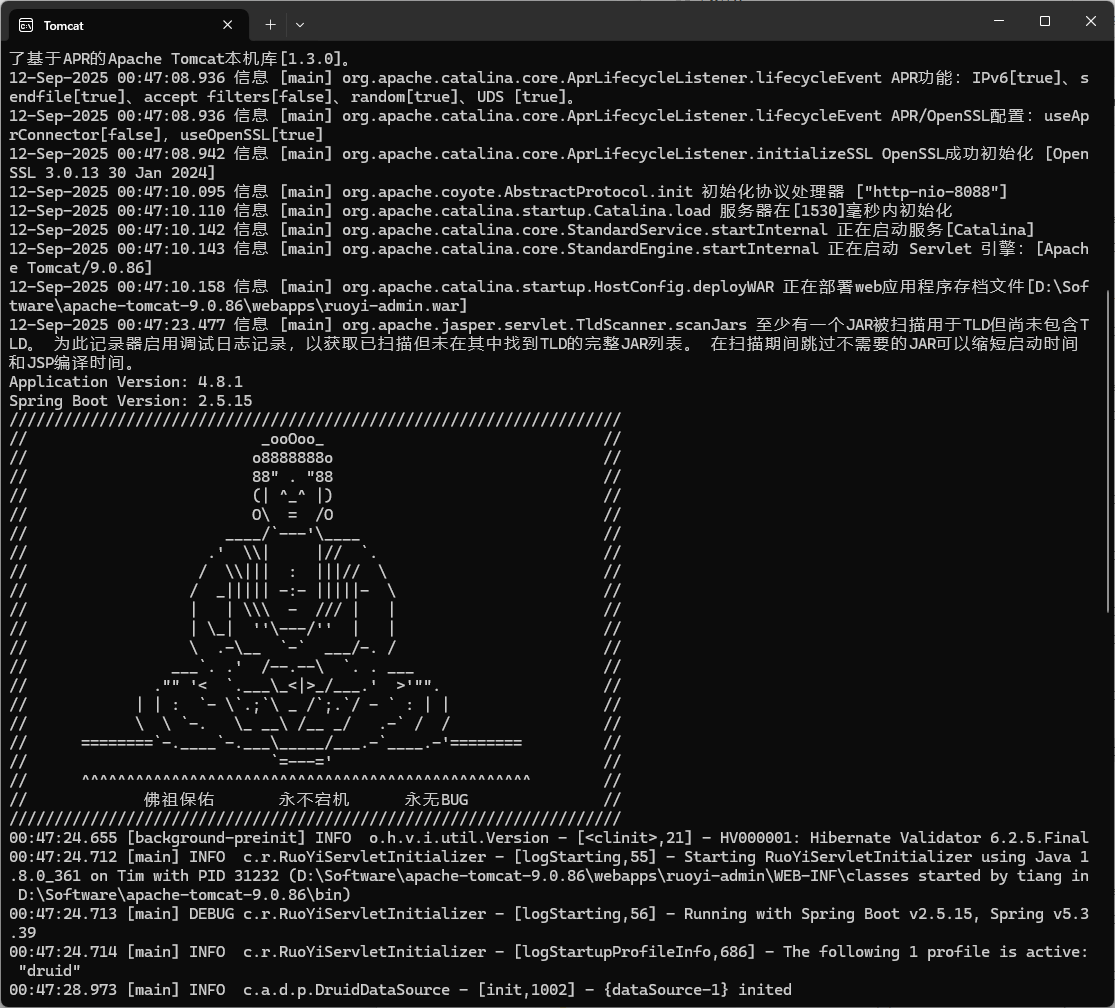Viewport: 1115px width, 1008px height.
Task: Click "Hibernate Validator 6.2.5.Final" text
Action: click(949, 838)
